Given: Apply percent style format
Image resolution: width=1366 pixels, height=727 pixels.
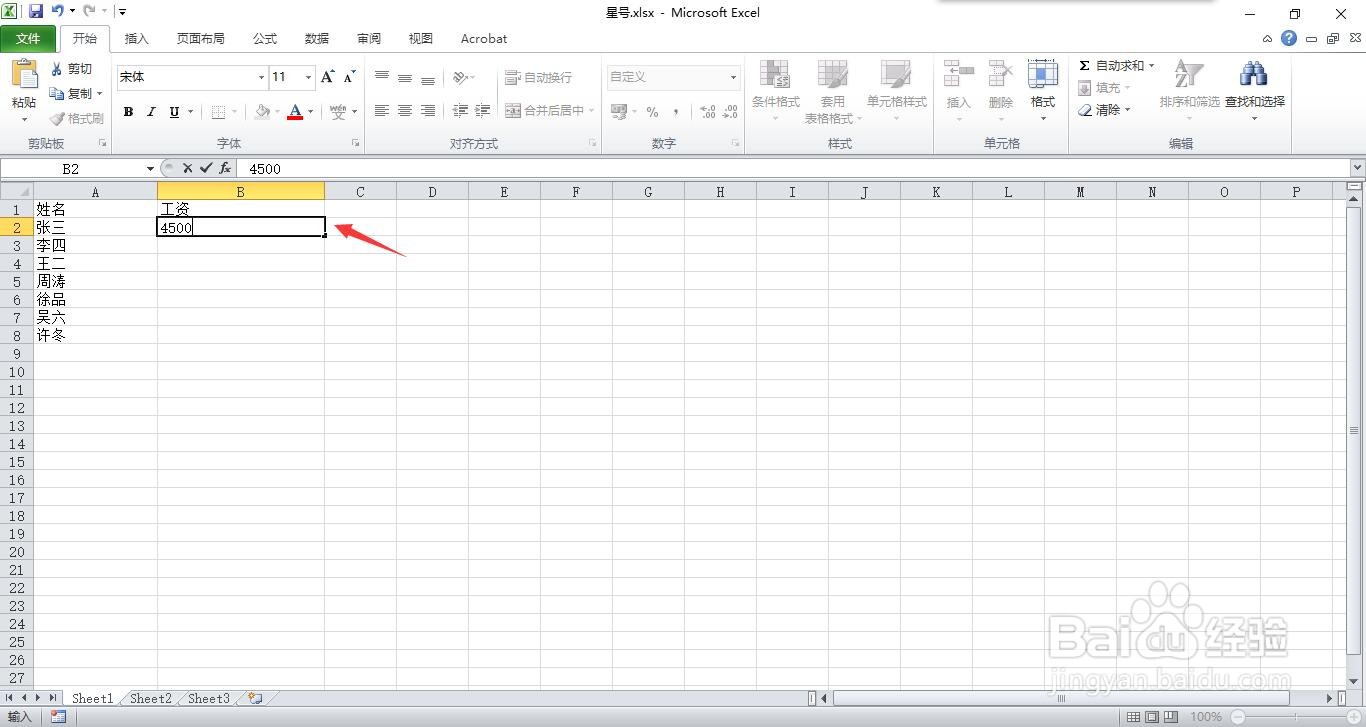Looking at the screenshot, I should [652, 112].
